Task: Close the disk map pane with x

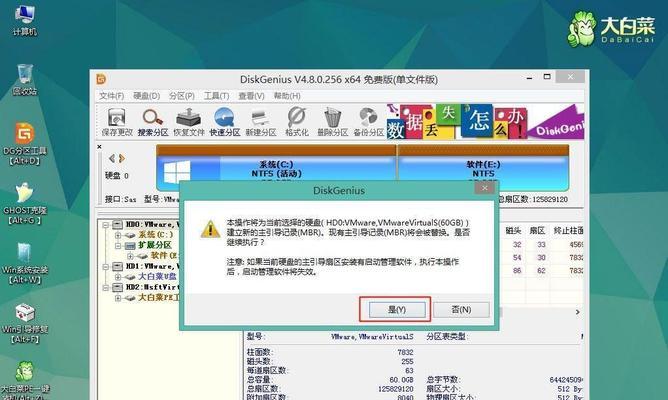Action: (x=99, y=147)
